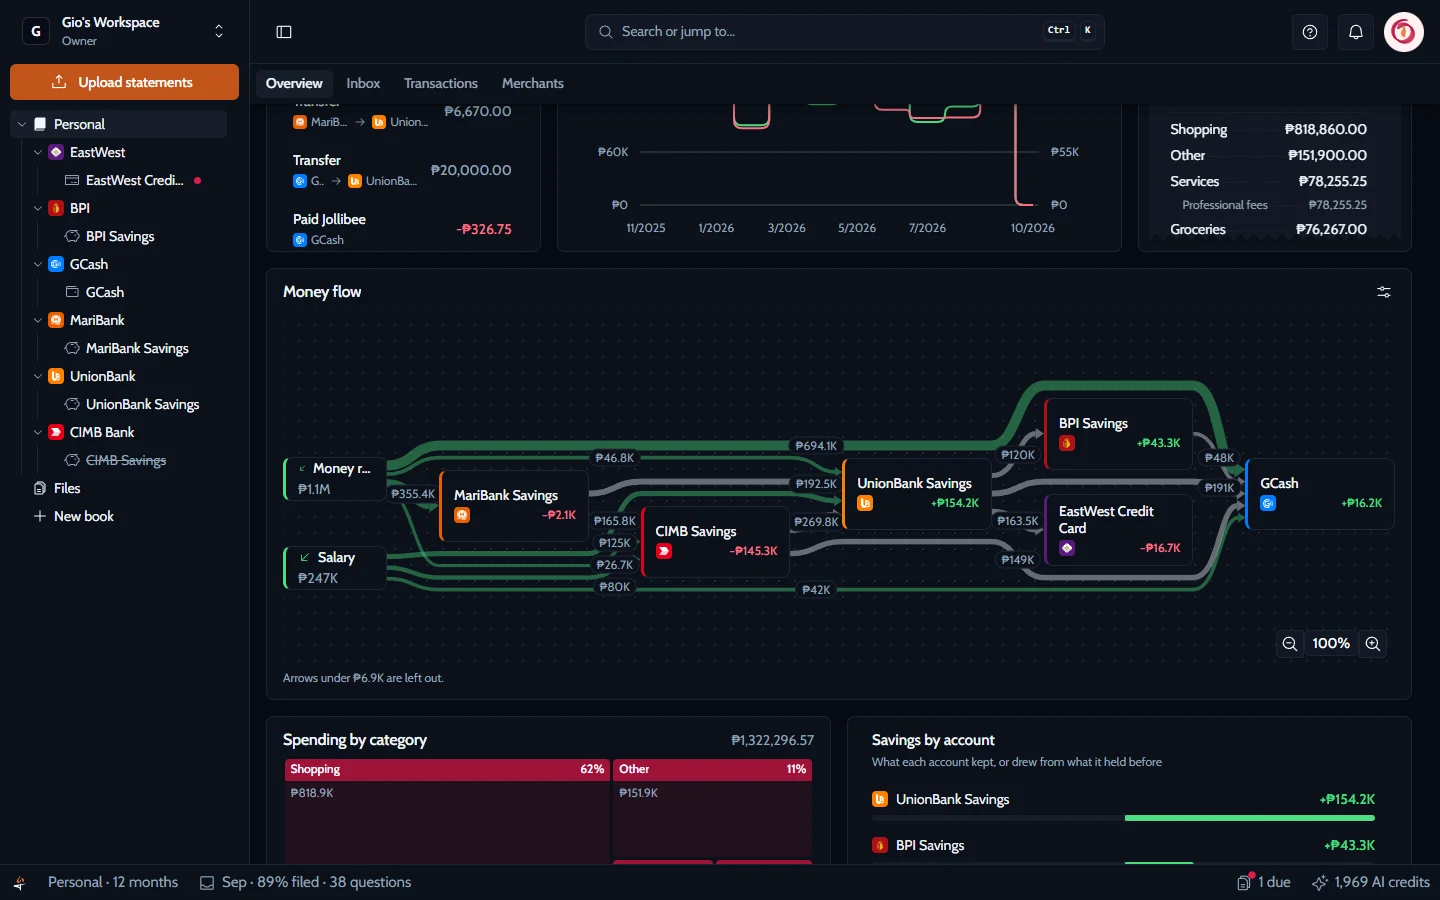Image resolution: width=1440 pixels, height=900 pixels.
Task: Click the Upload statements button
Action: pyautogui.click(x=124, y=82)
